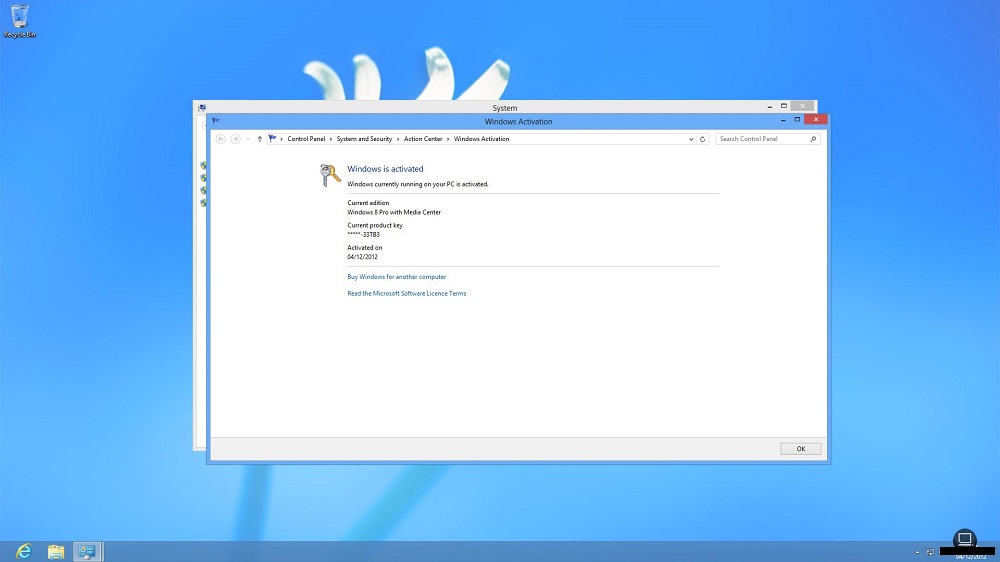Click the System window title bar icon
The width and height of the screenshot is (1000, 562).
pos(202,108)
